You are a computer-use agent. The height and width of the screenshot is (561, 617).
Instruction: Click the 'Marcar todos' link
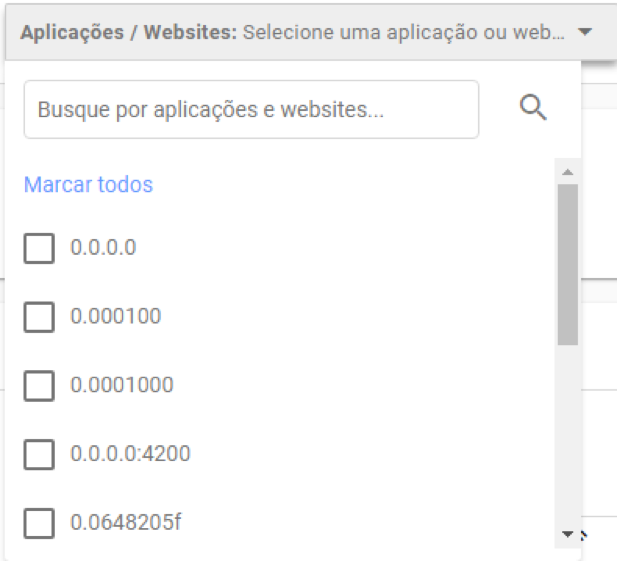[88, 185]
